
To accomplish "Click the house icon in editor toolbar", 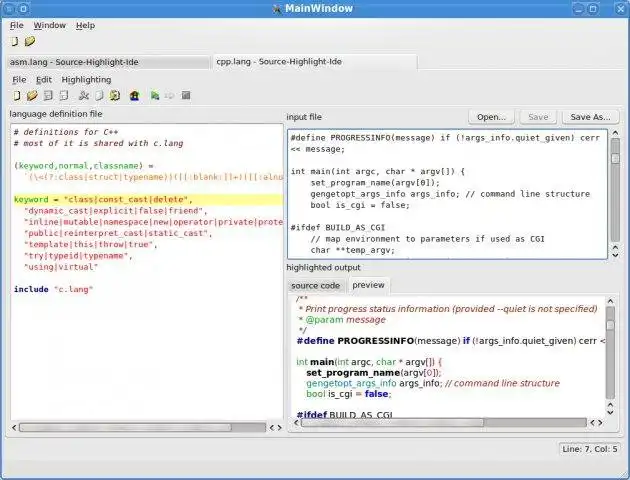I will [135, 96].
